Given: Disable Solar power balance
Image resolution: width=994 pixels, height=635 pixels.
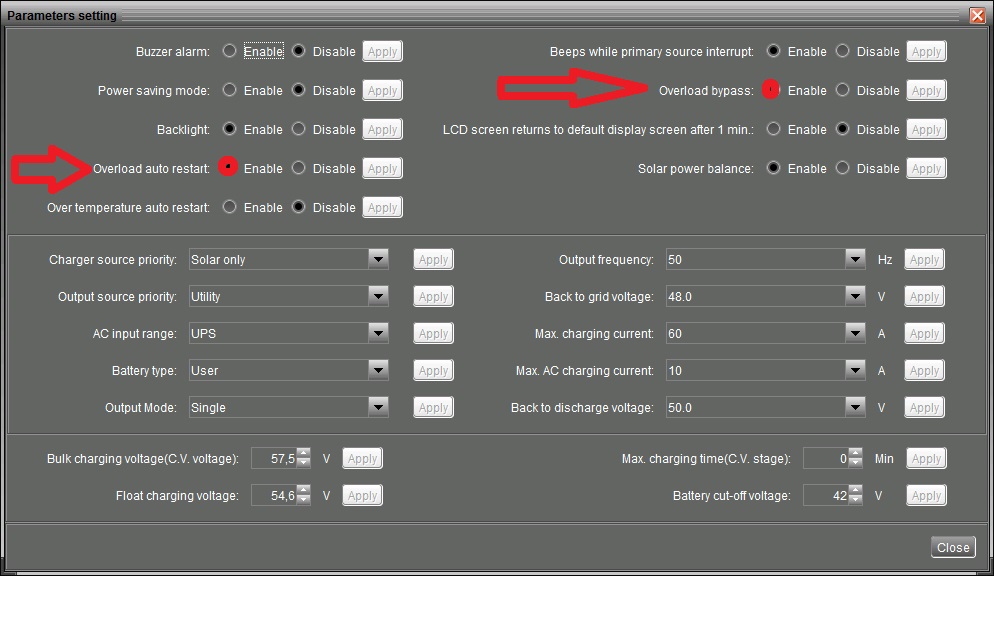Looking at the screenshot, I should (843, 168).
